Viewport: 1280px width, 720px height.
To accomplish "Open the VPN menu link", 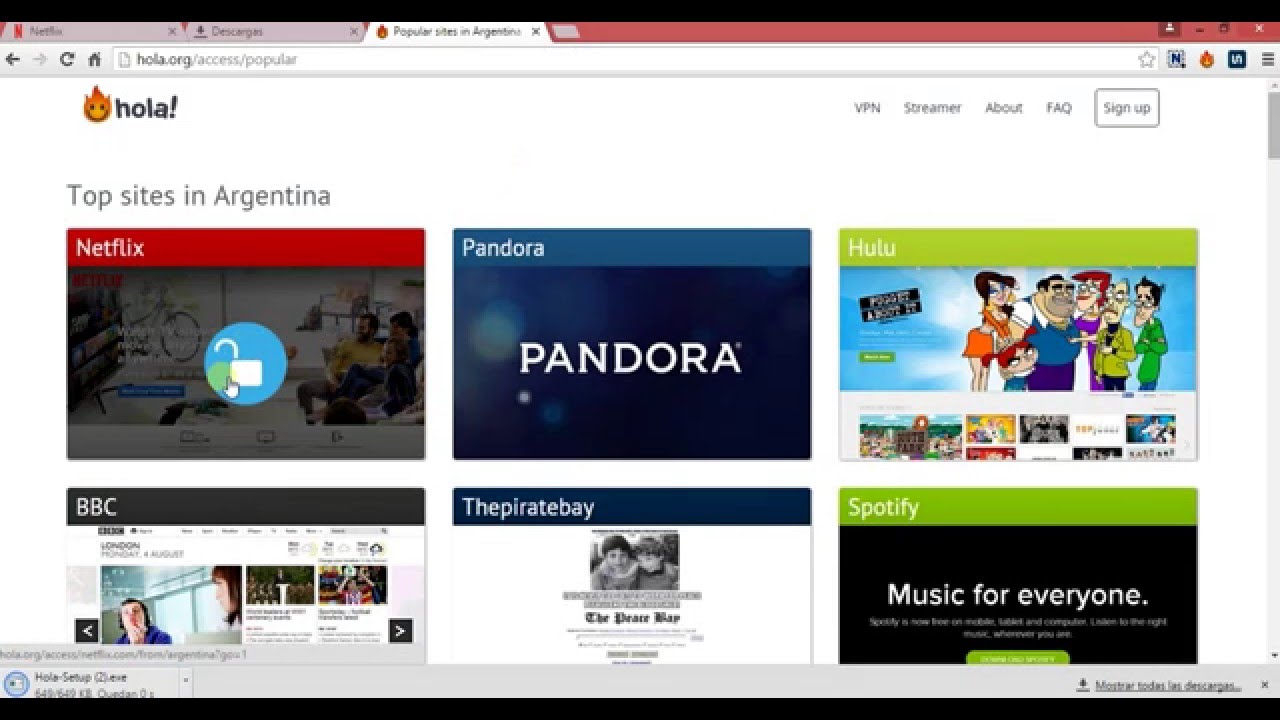I will coord(867,108).
